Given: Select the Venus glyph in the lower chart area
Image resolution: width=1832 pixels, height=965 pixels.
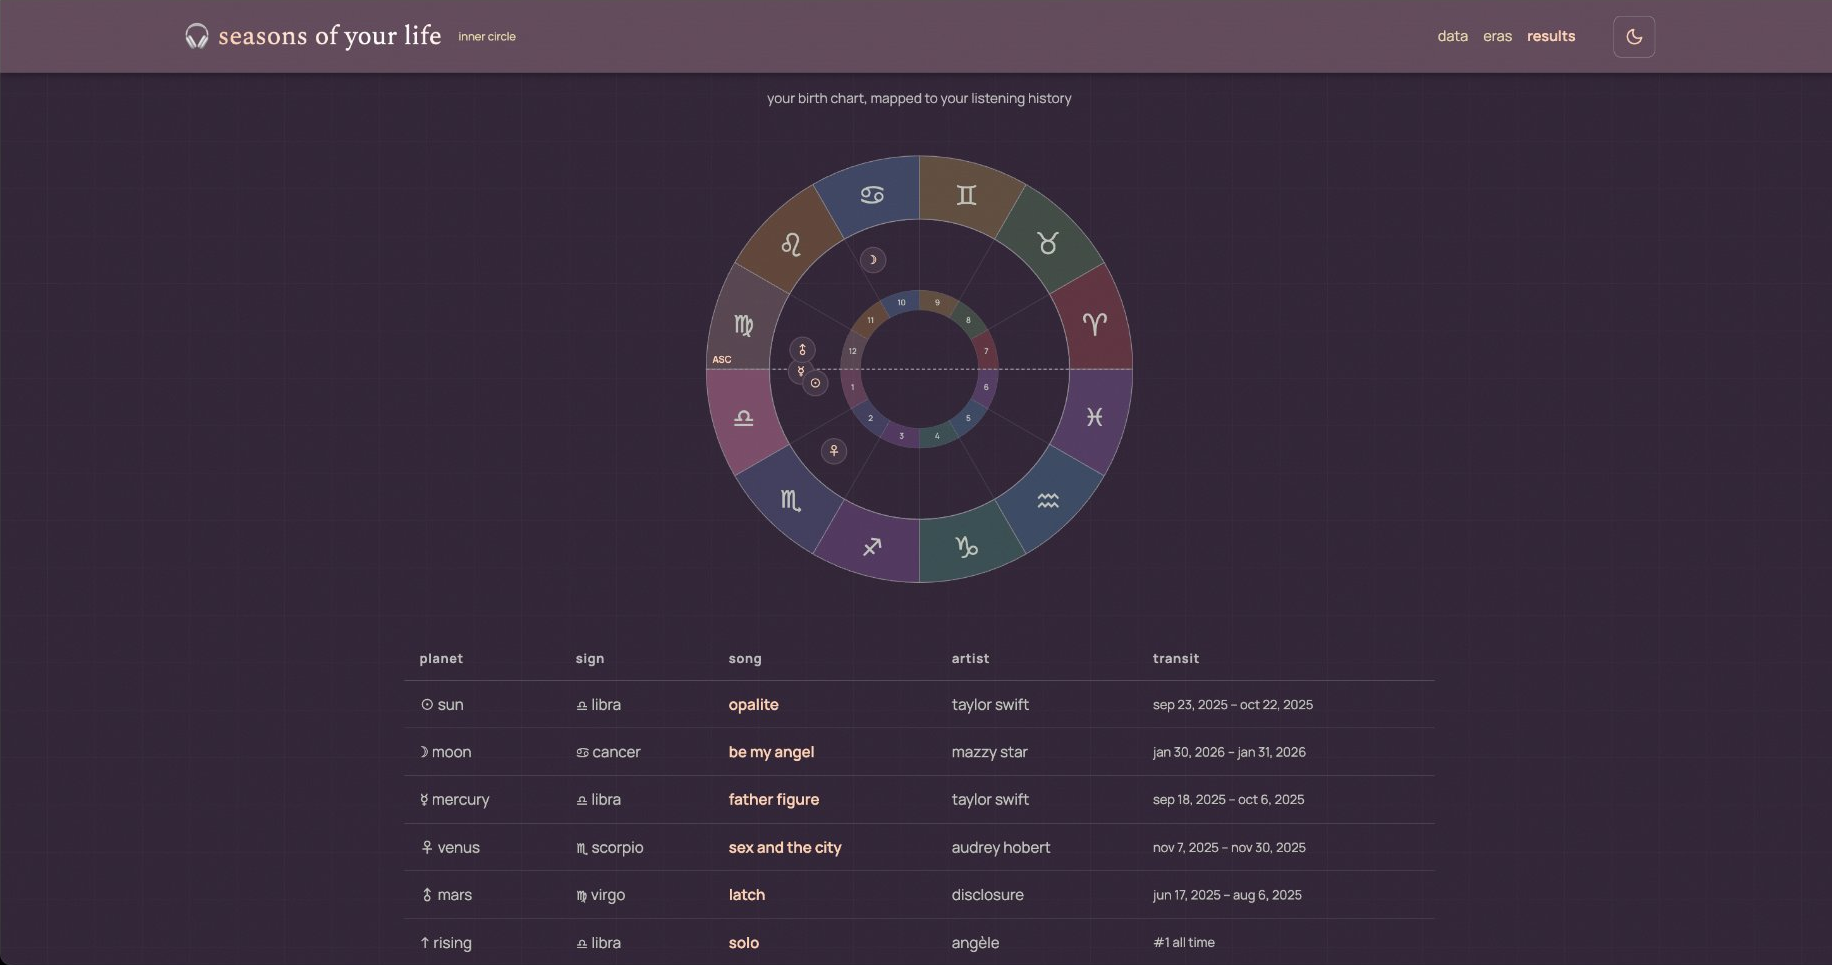Looking at the screenshot, I should tap(834, 451).
